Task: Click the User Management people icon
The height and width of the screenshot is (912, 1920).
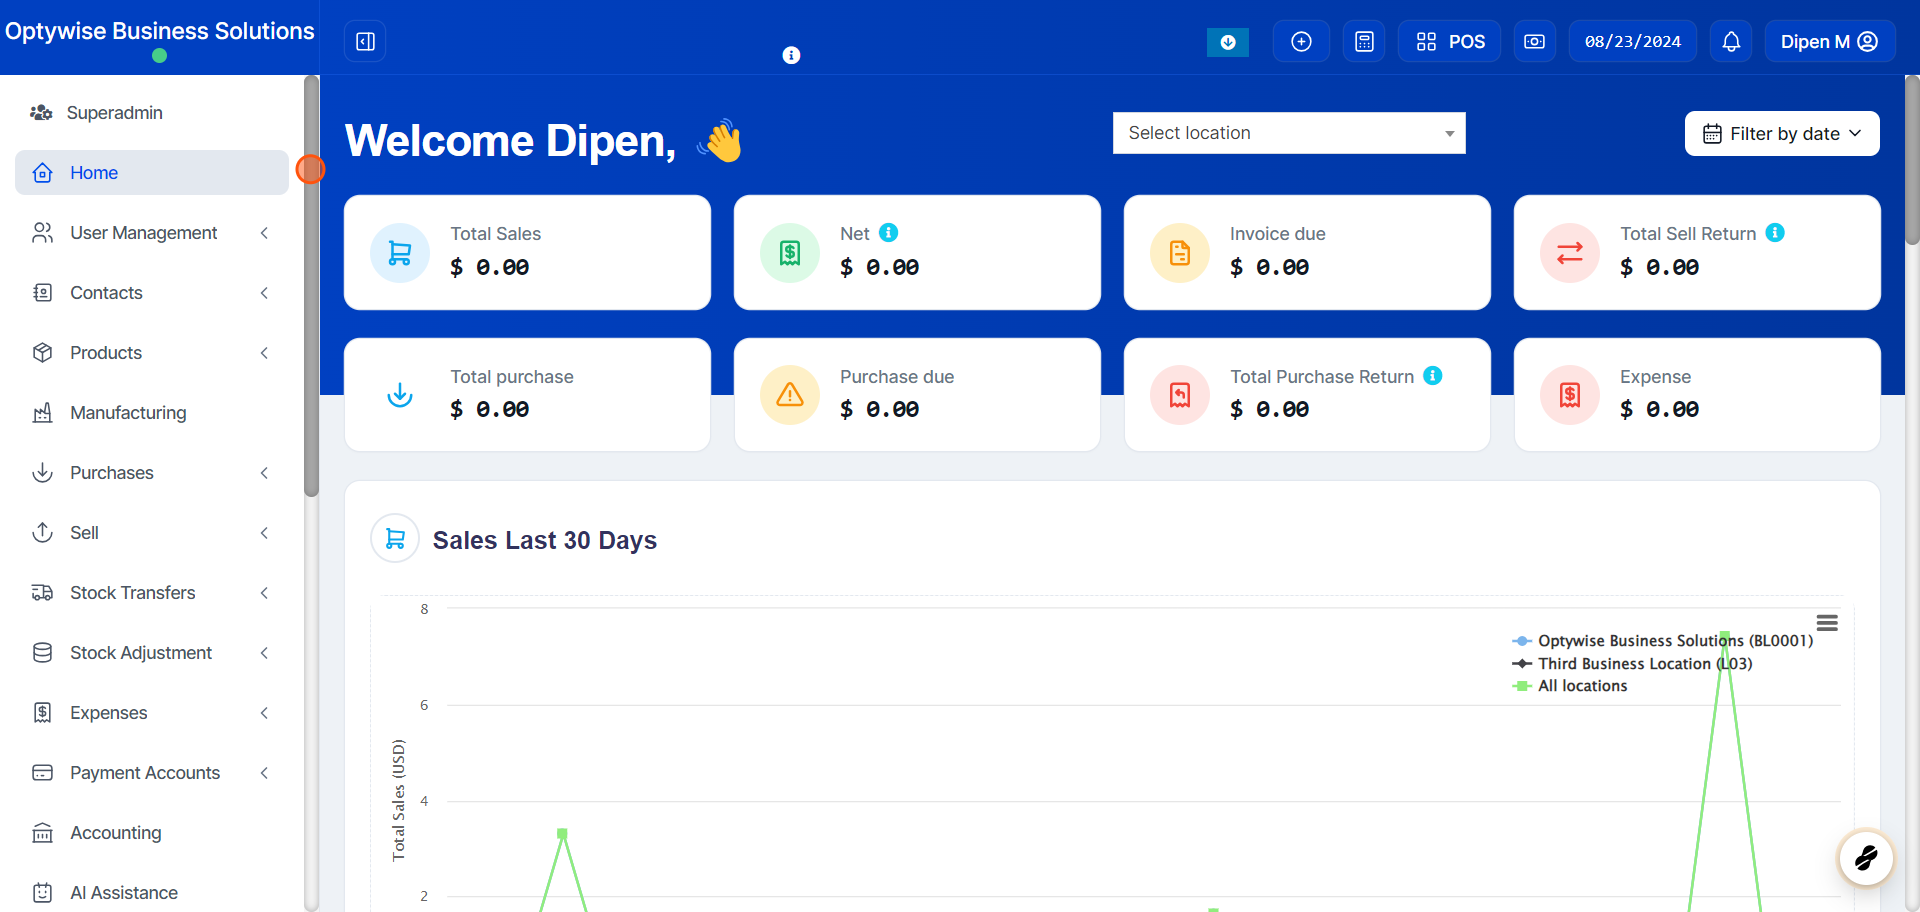Action: pyautogui.click(x=42, y=233)
